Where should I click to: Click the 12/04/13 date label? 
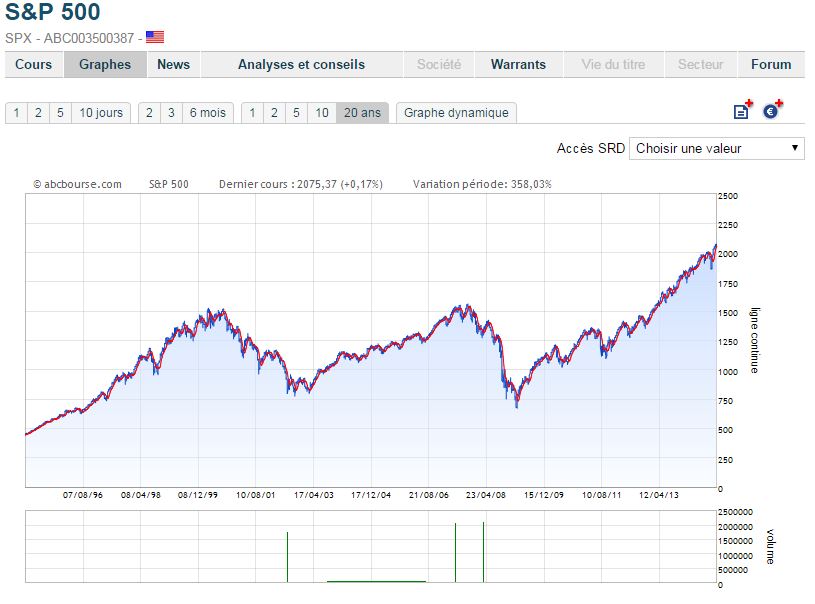(x=659, y=495)
